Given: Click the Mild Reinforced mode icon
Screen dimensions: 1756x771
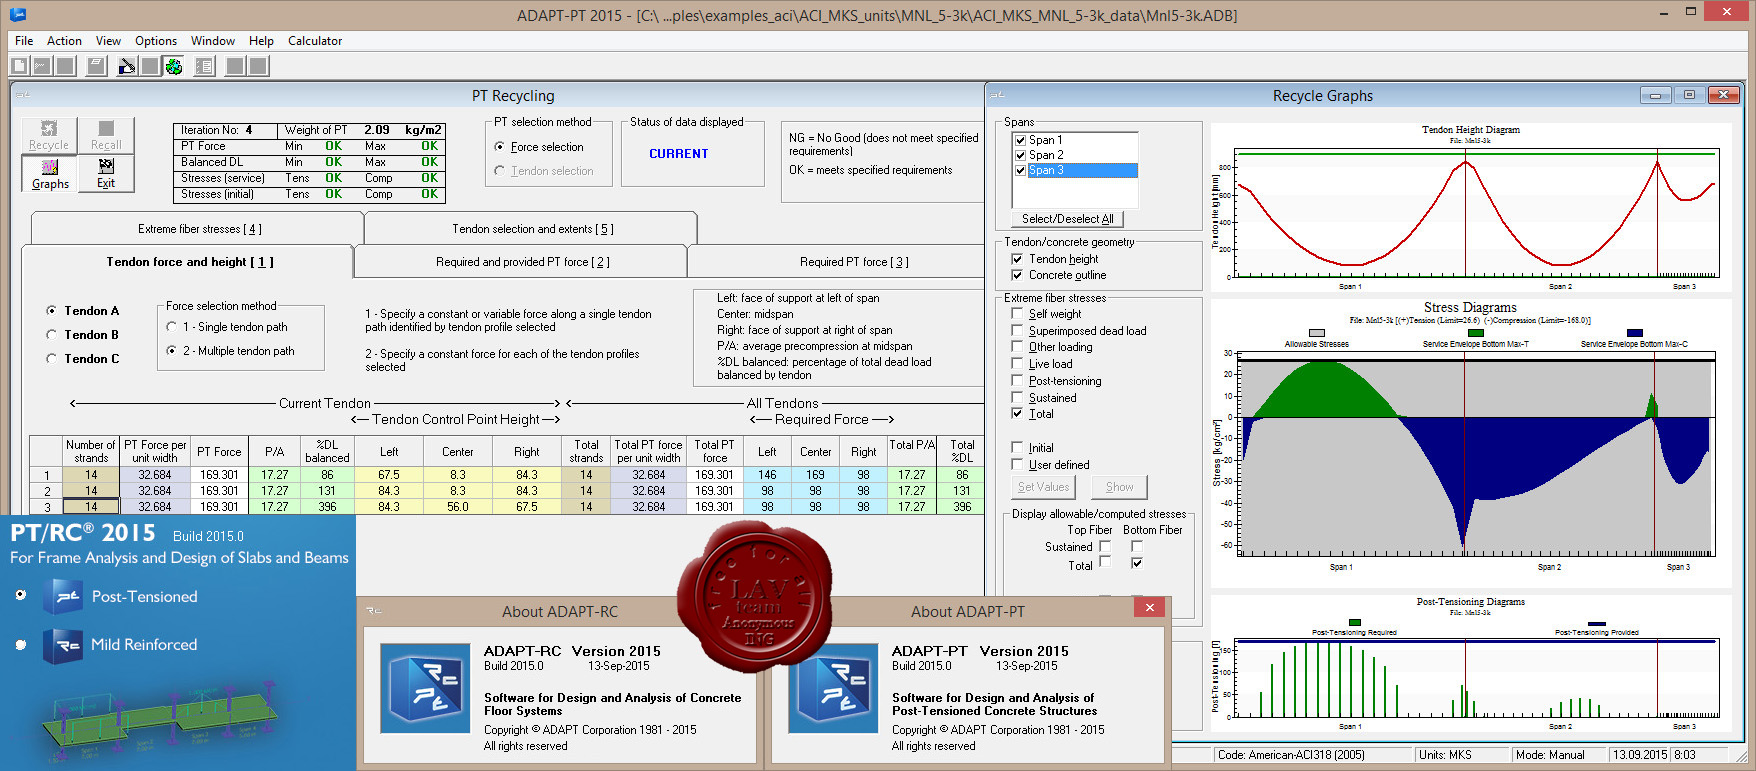Looking at the screenshot, I should tap(62, 645).
